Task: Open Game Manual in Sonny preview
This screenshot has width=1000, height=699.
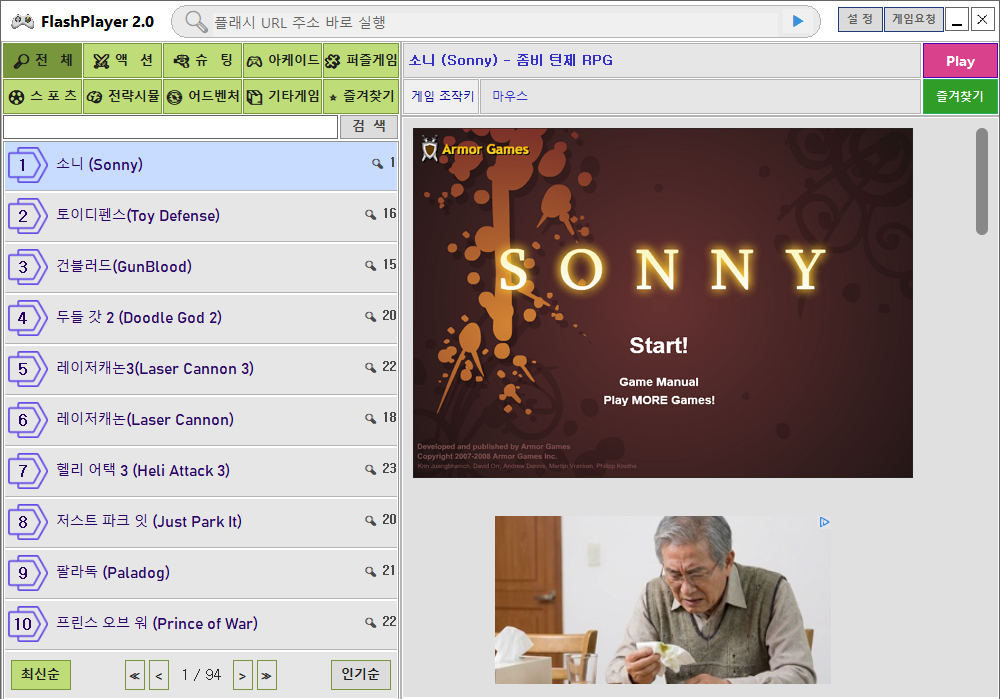Action: [x=659, y=382]
